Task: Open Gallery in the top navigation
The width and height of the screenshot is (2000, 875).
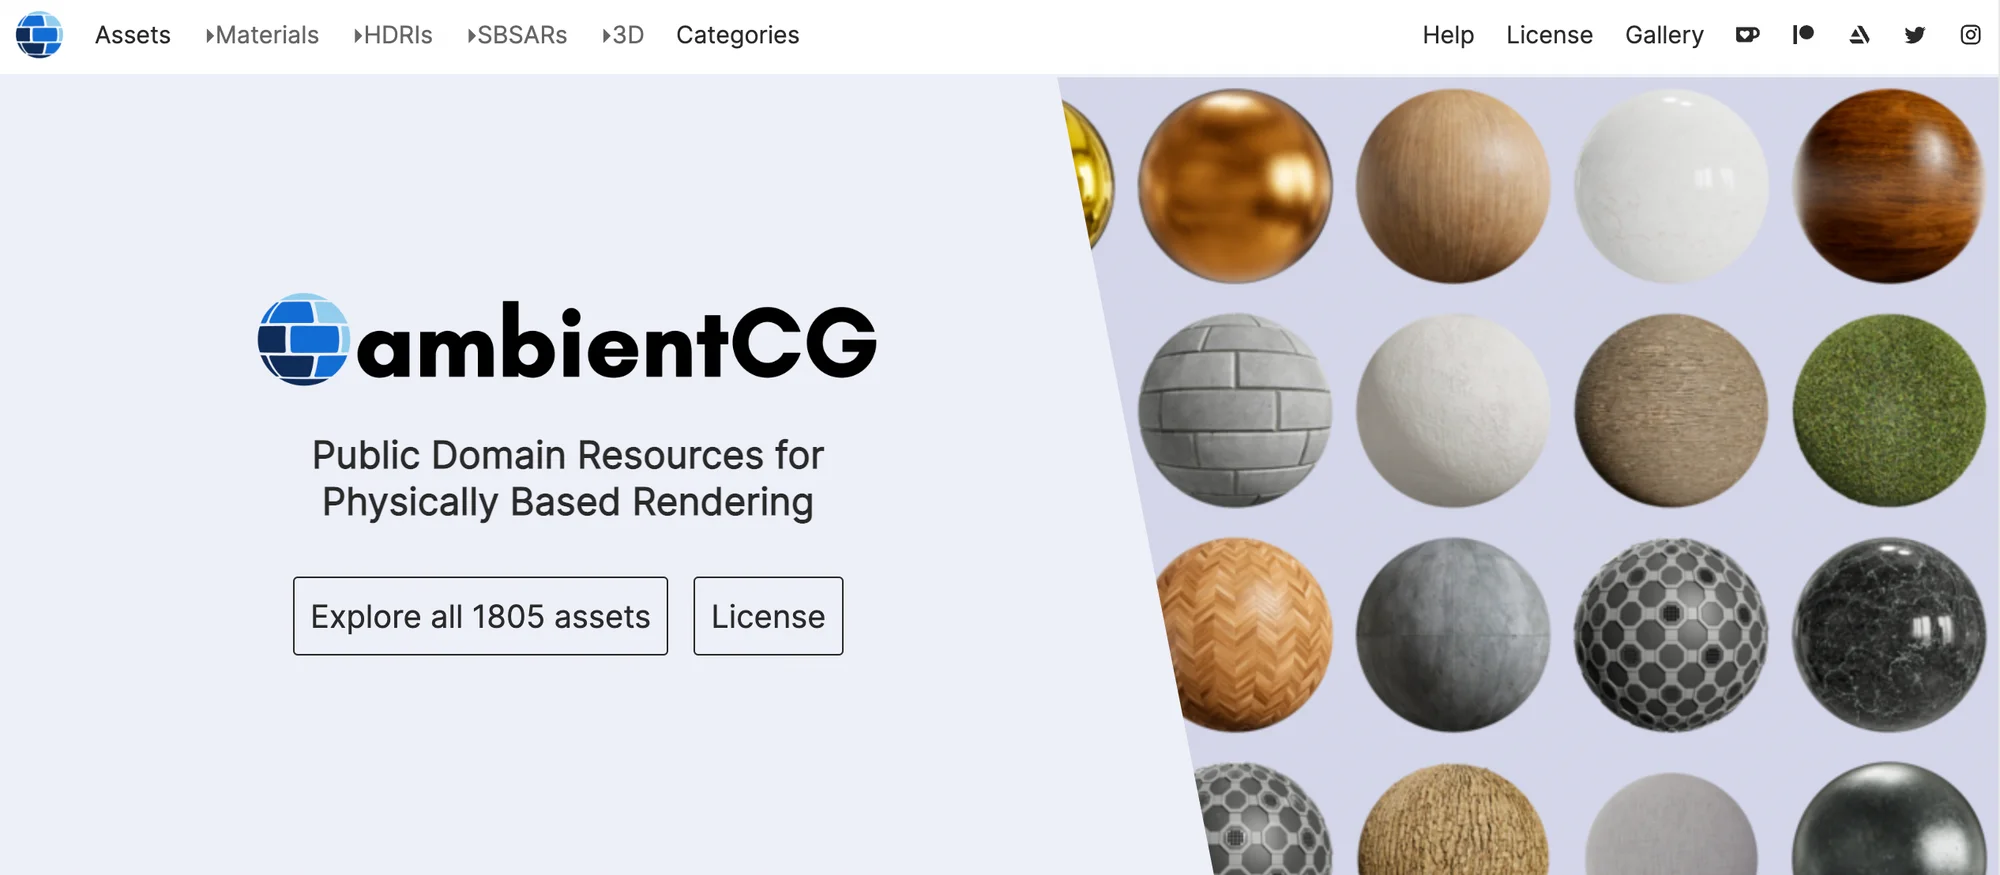Action: point(1664,35)
